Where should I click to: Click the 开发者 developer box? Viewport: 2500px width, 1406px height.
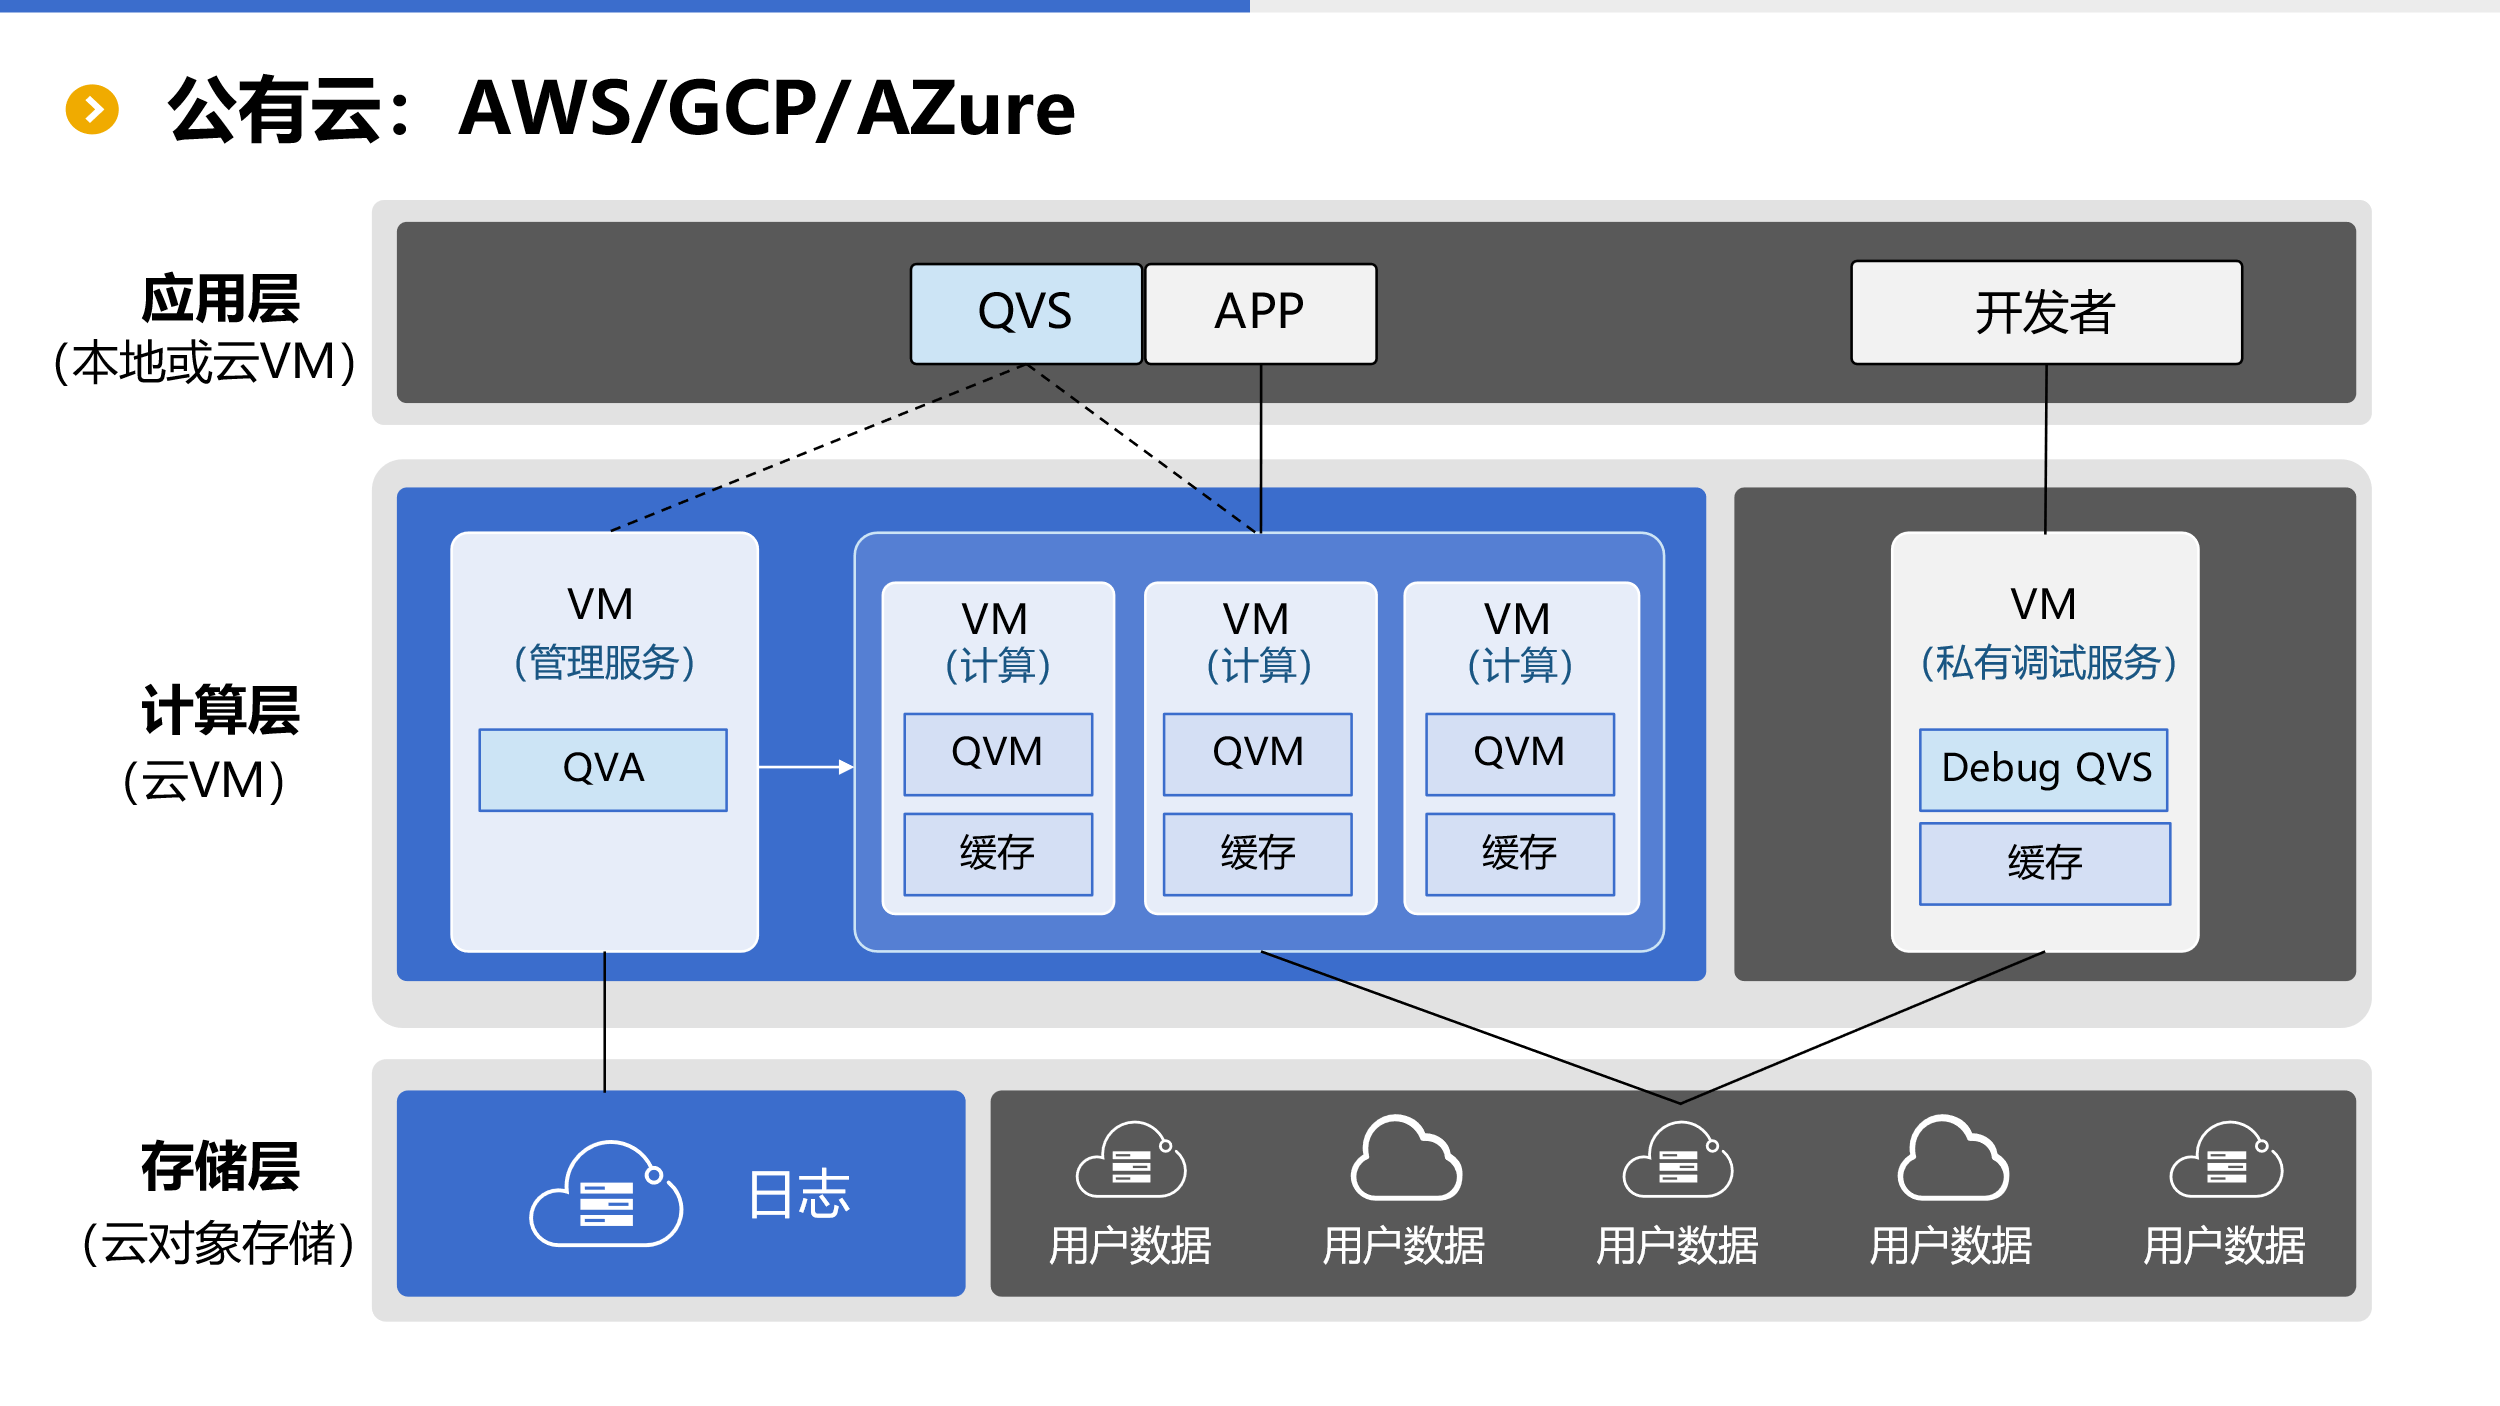[x=2045, y=313]
